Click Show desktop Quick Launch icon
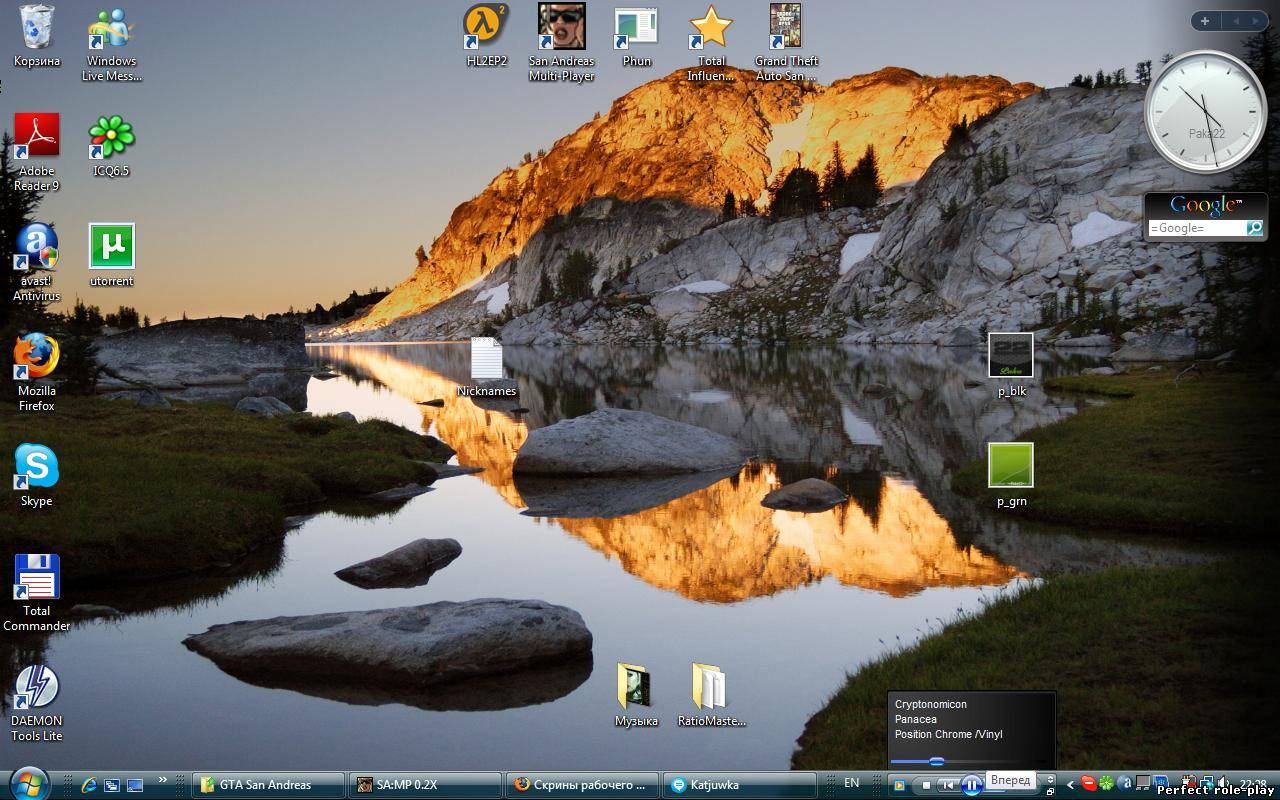 click(x=135, y=785)
